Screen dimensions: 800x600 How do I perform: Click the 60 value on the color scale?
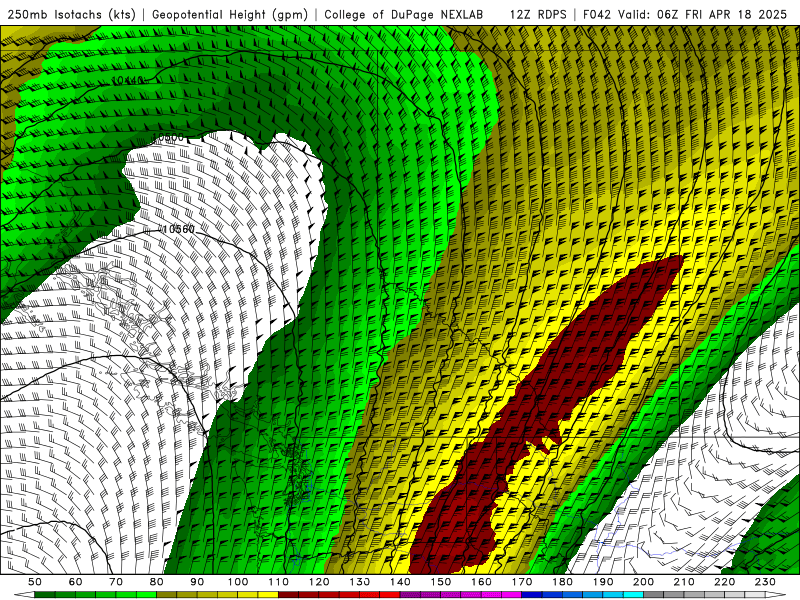tap(75, 582)
